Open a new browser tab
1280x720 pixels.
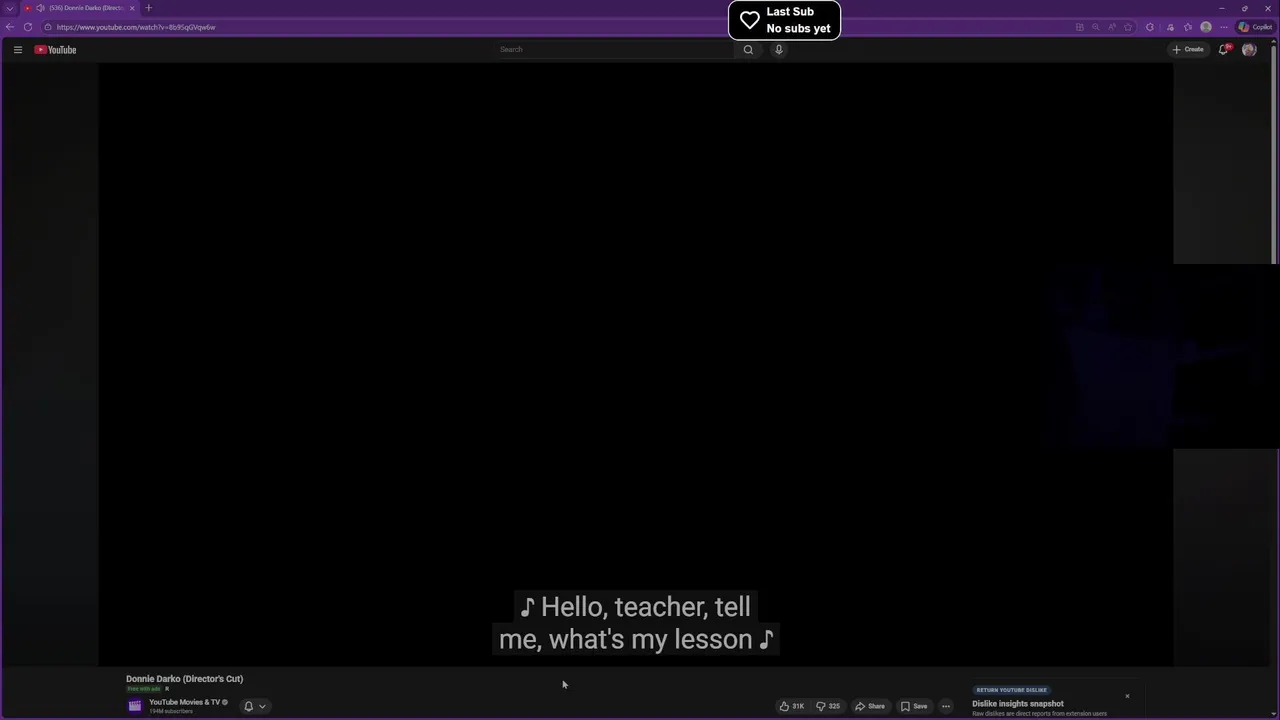pos(148,8)
